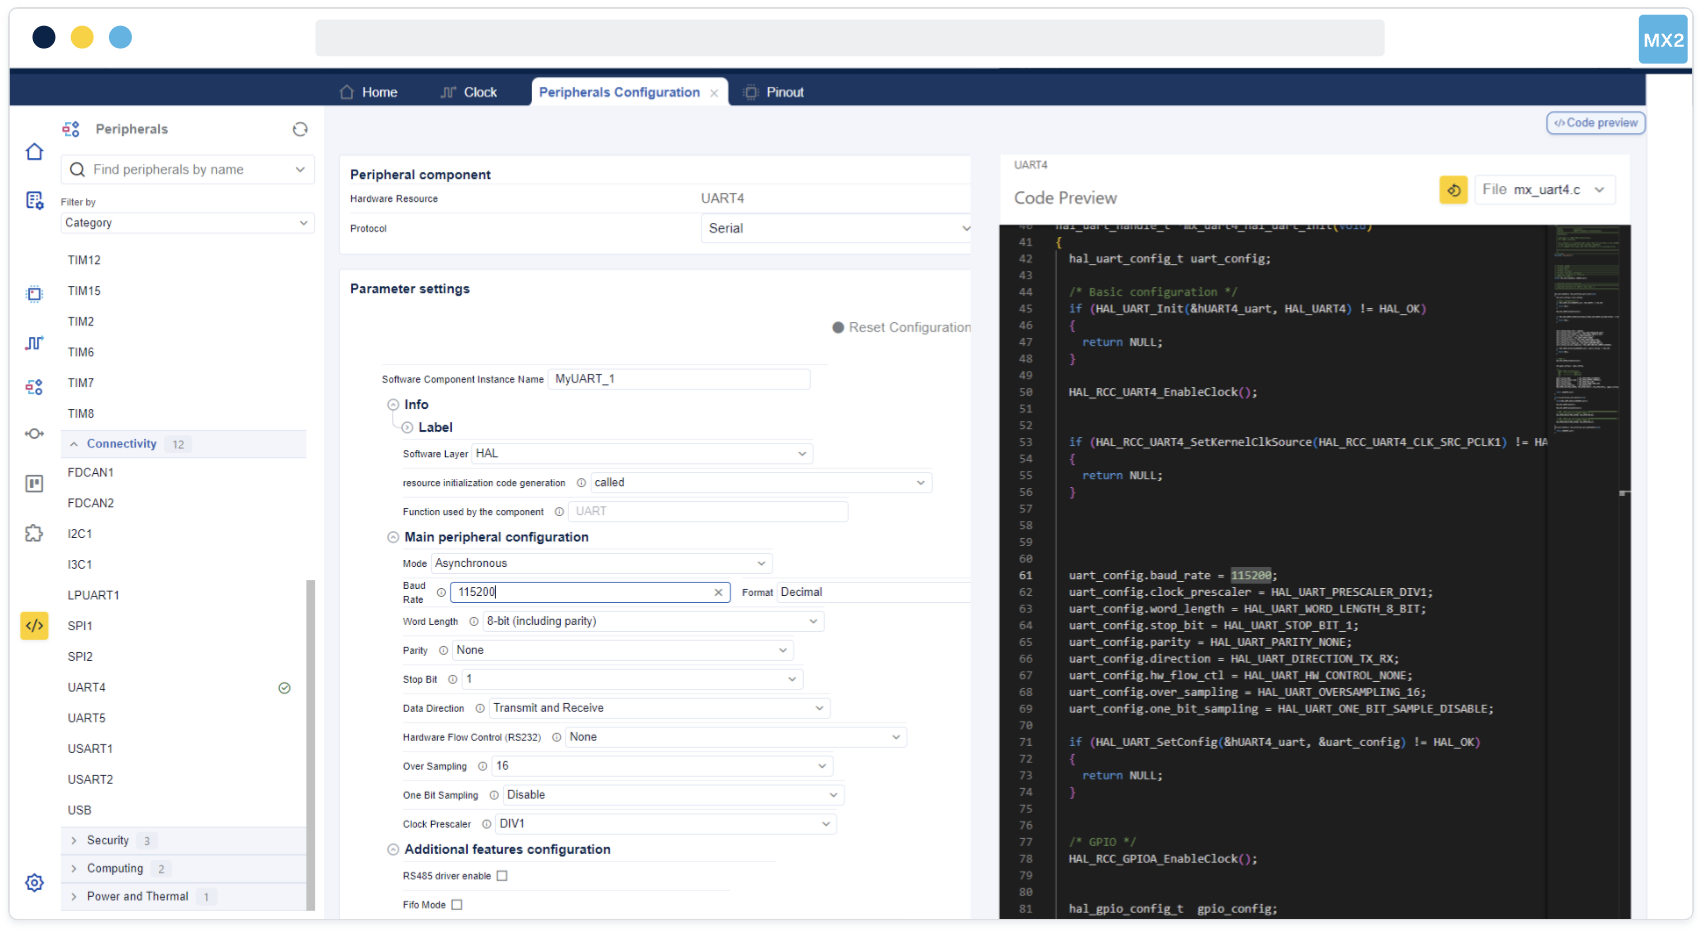Open the File mx_uart4.c dropdown
This screenshot has width=1704, height=932.
[1545, 190]
